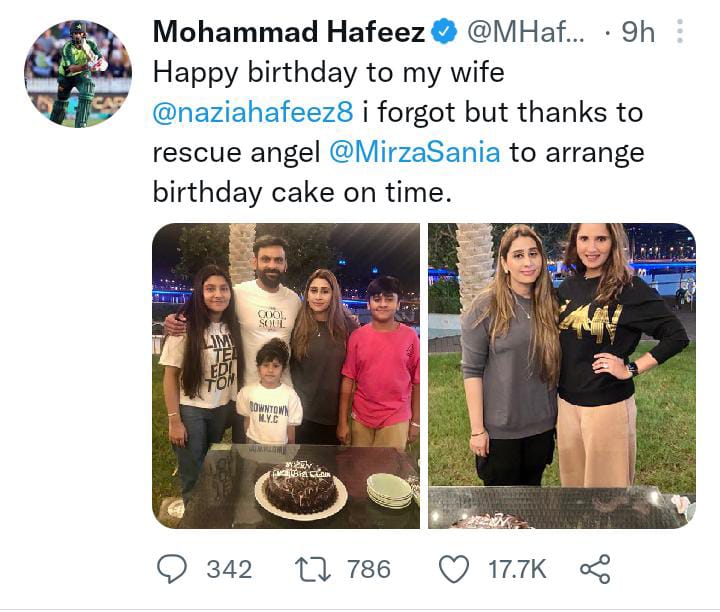Click the retweet arrows icon
Viewport: 720px width, 612px height.
tap(314, 569)
